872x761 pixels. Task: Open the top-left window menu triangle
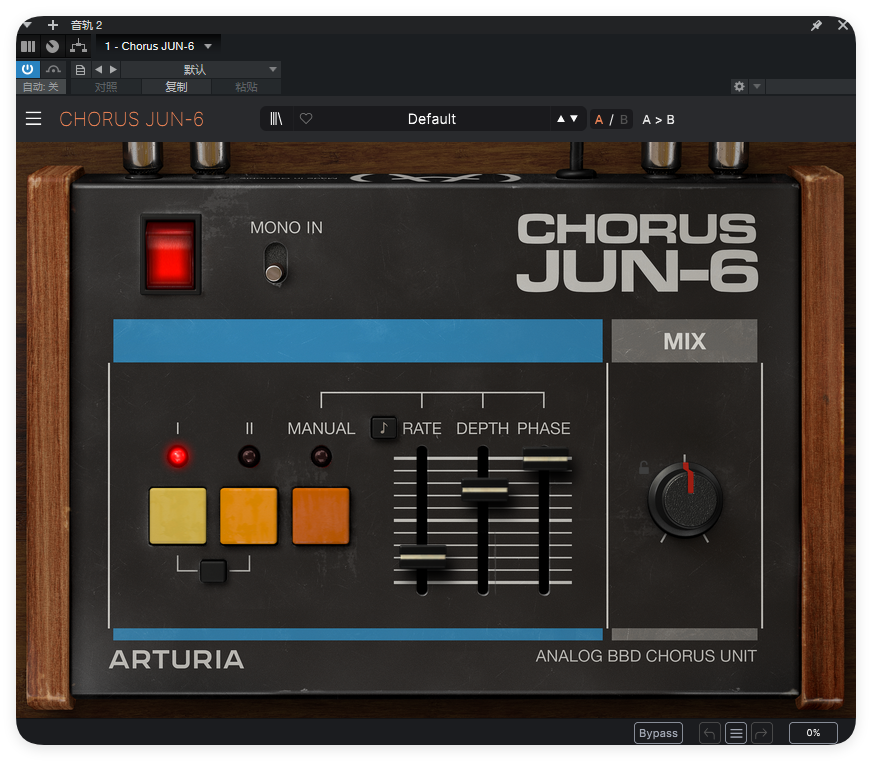(27, 24)
